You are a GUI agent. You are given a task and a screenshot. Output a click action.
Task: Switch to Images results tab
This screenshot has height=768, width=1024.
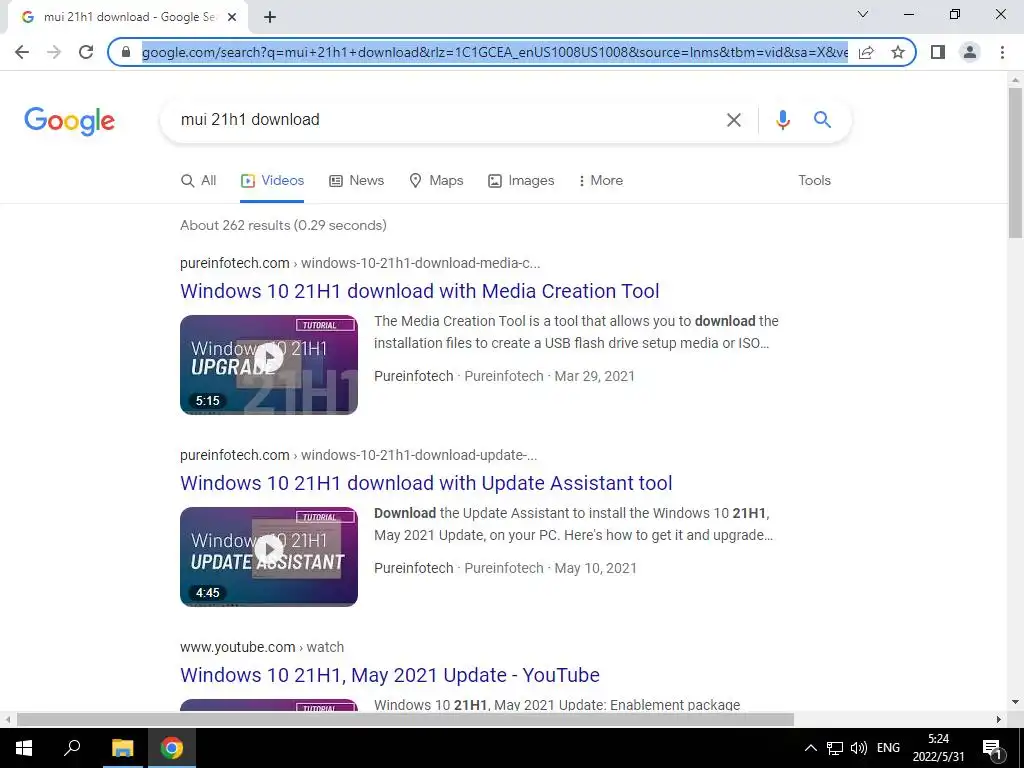click(521, 181)
